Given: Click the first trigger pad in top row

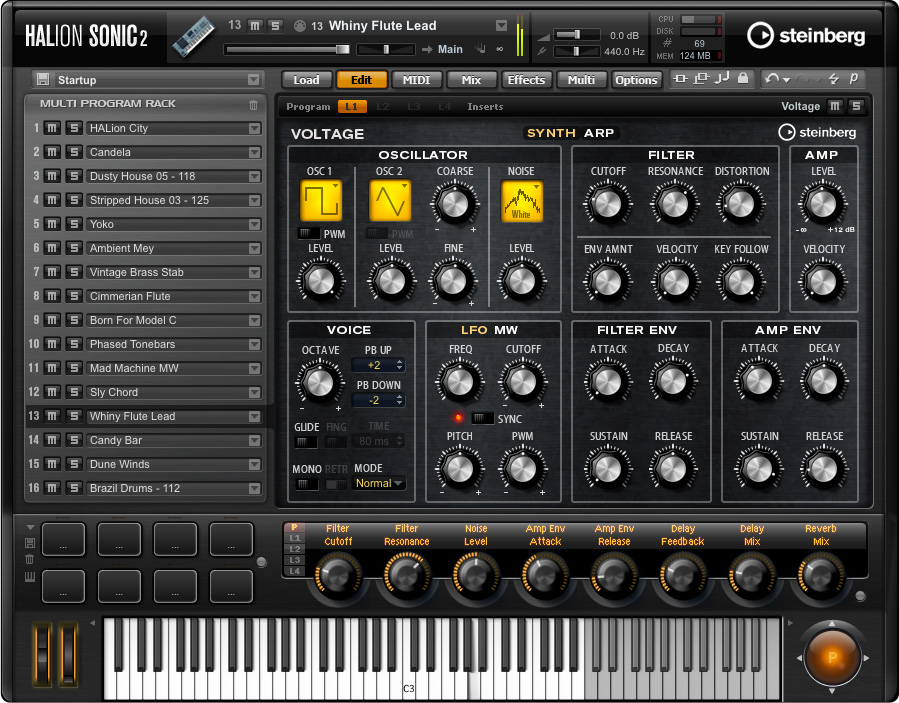Looking at the screenshot, I should (x=63, y=540).
